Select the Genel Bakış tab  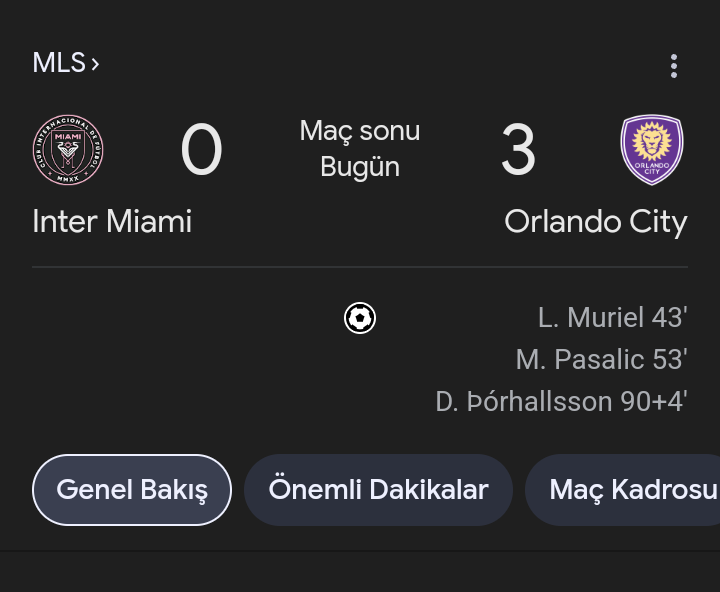click(x=132, y=490)
